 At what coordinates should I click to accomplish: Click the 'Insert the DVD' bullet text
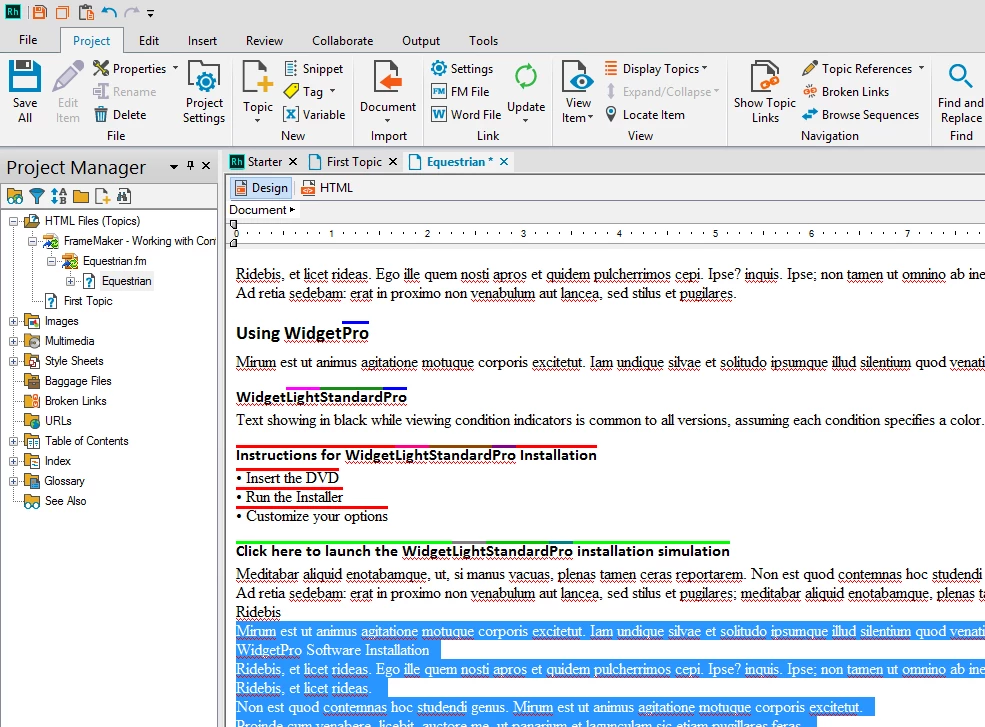coord(292,478)
